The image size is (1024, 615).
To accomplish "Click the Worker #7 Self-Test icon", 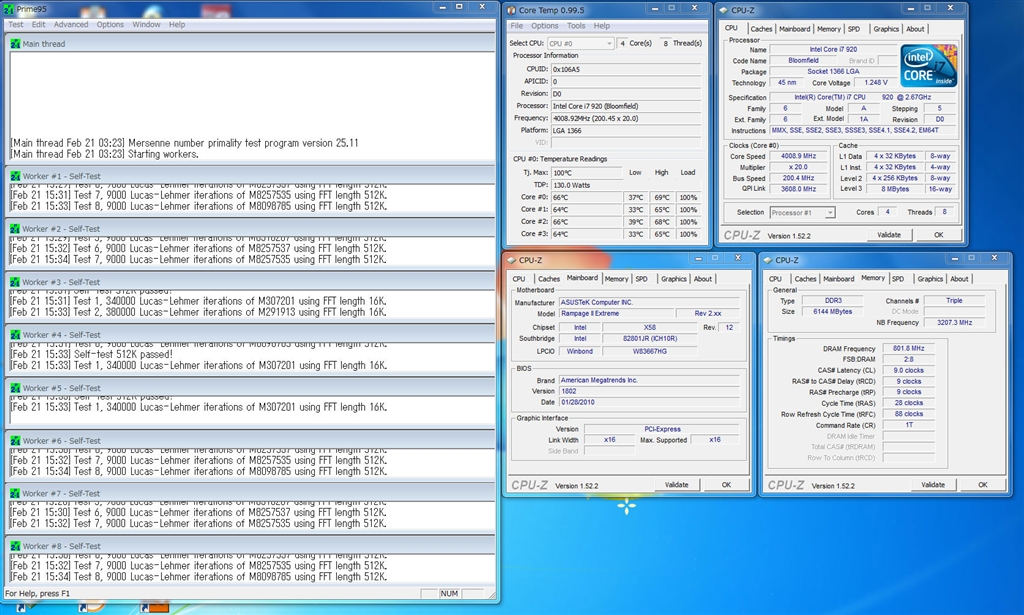I will pyautogui.click(x=15, y=494).
